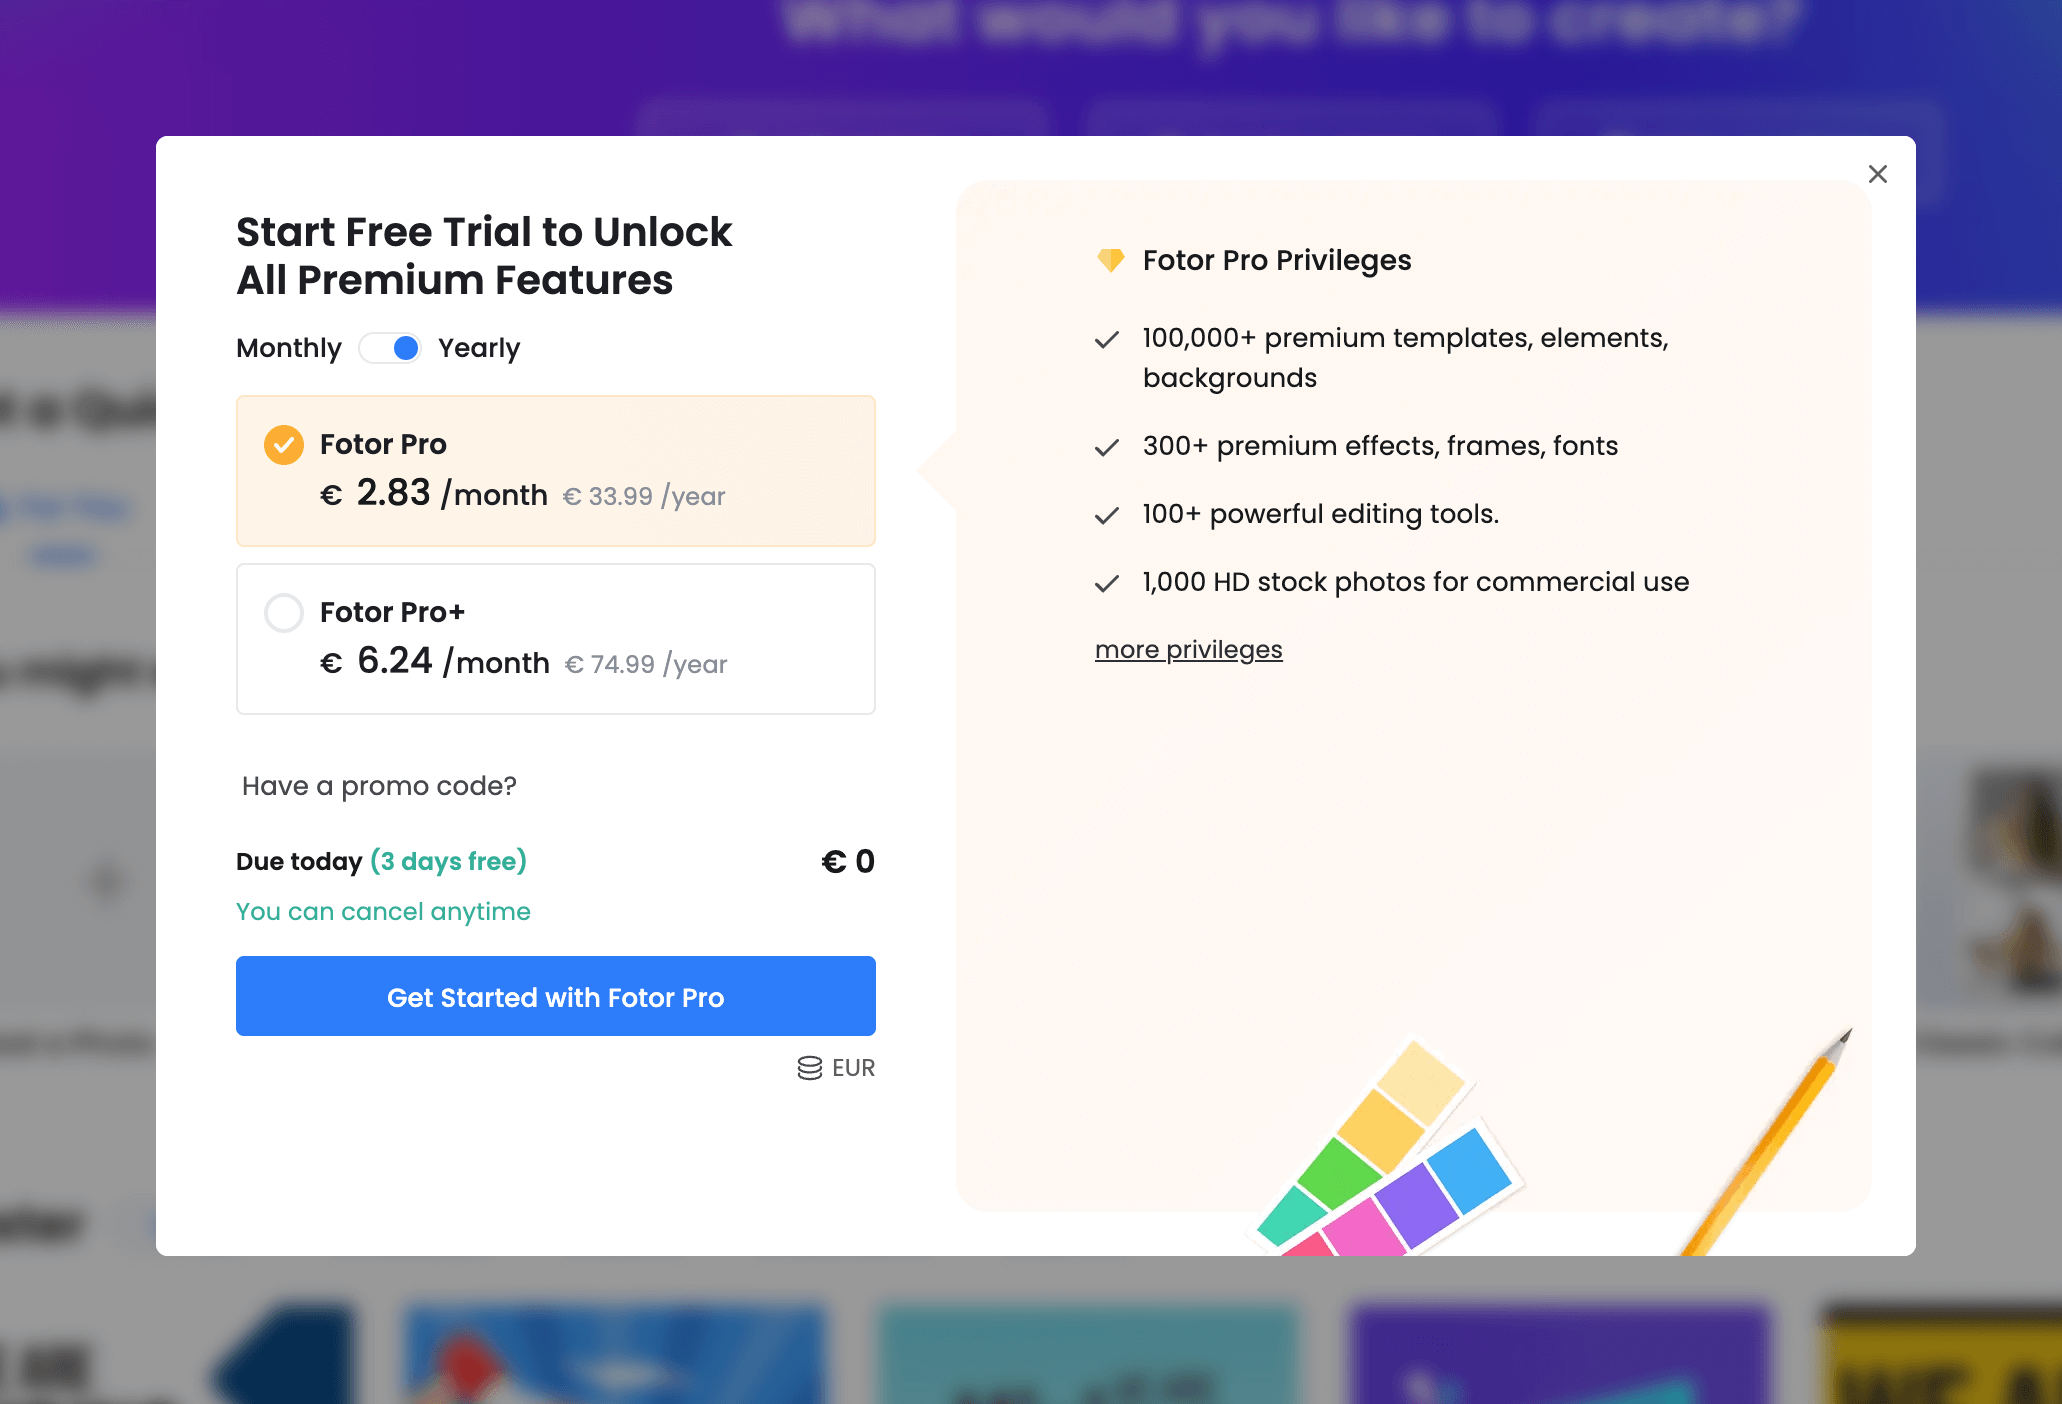Click the coin stack currency icon
The image size is (2062, 1404).
coord(810,1068)
